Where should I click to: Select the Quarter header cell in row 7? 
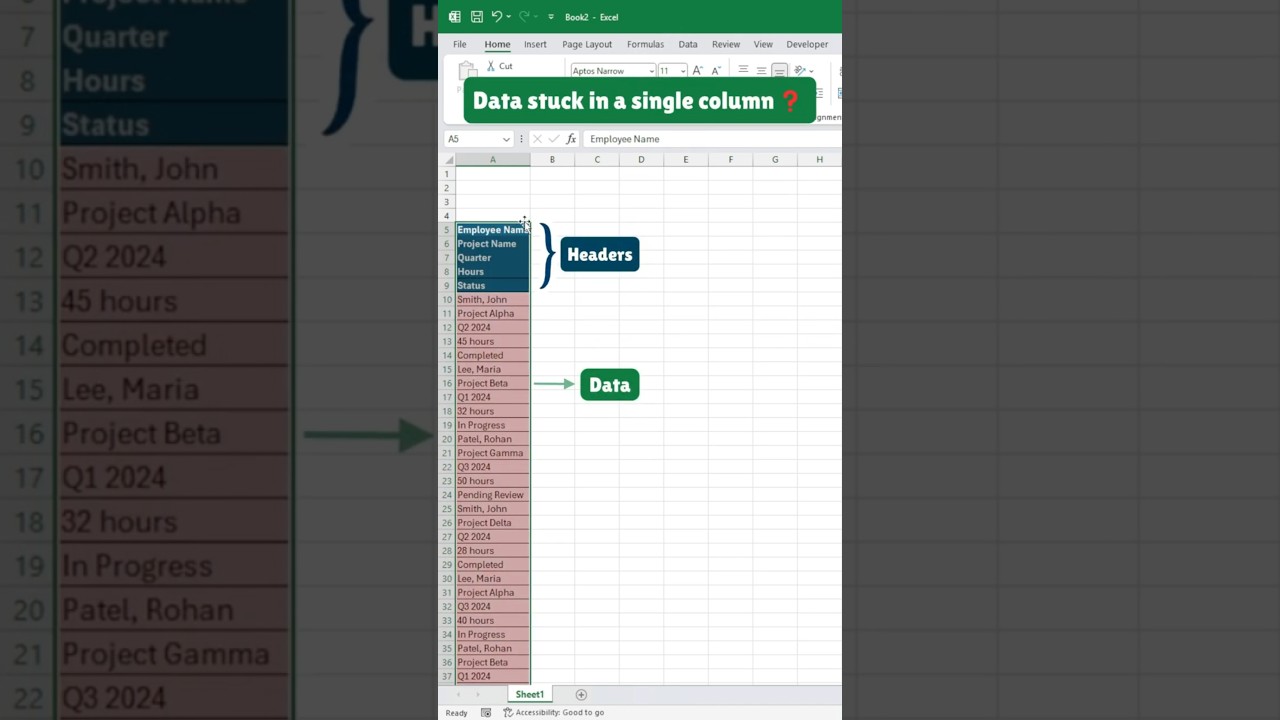493,258
